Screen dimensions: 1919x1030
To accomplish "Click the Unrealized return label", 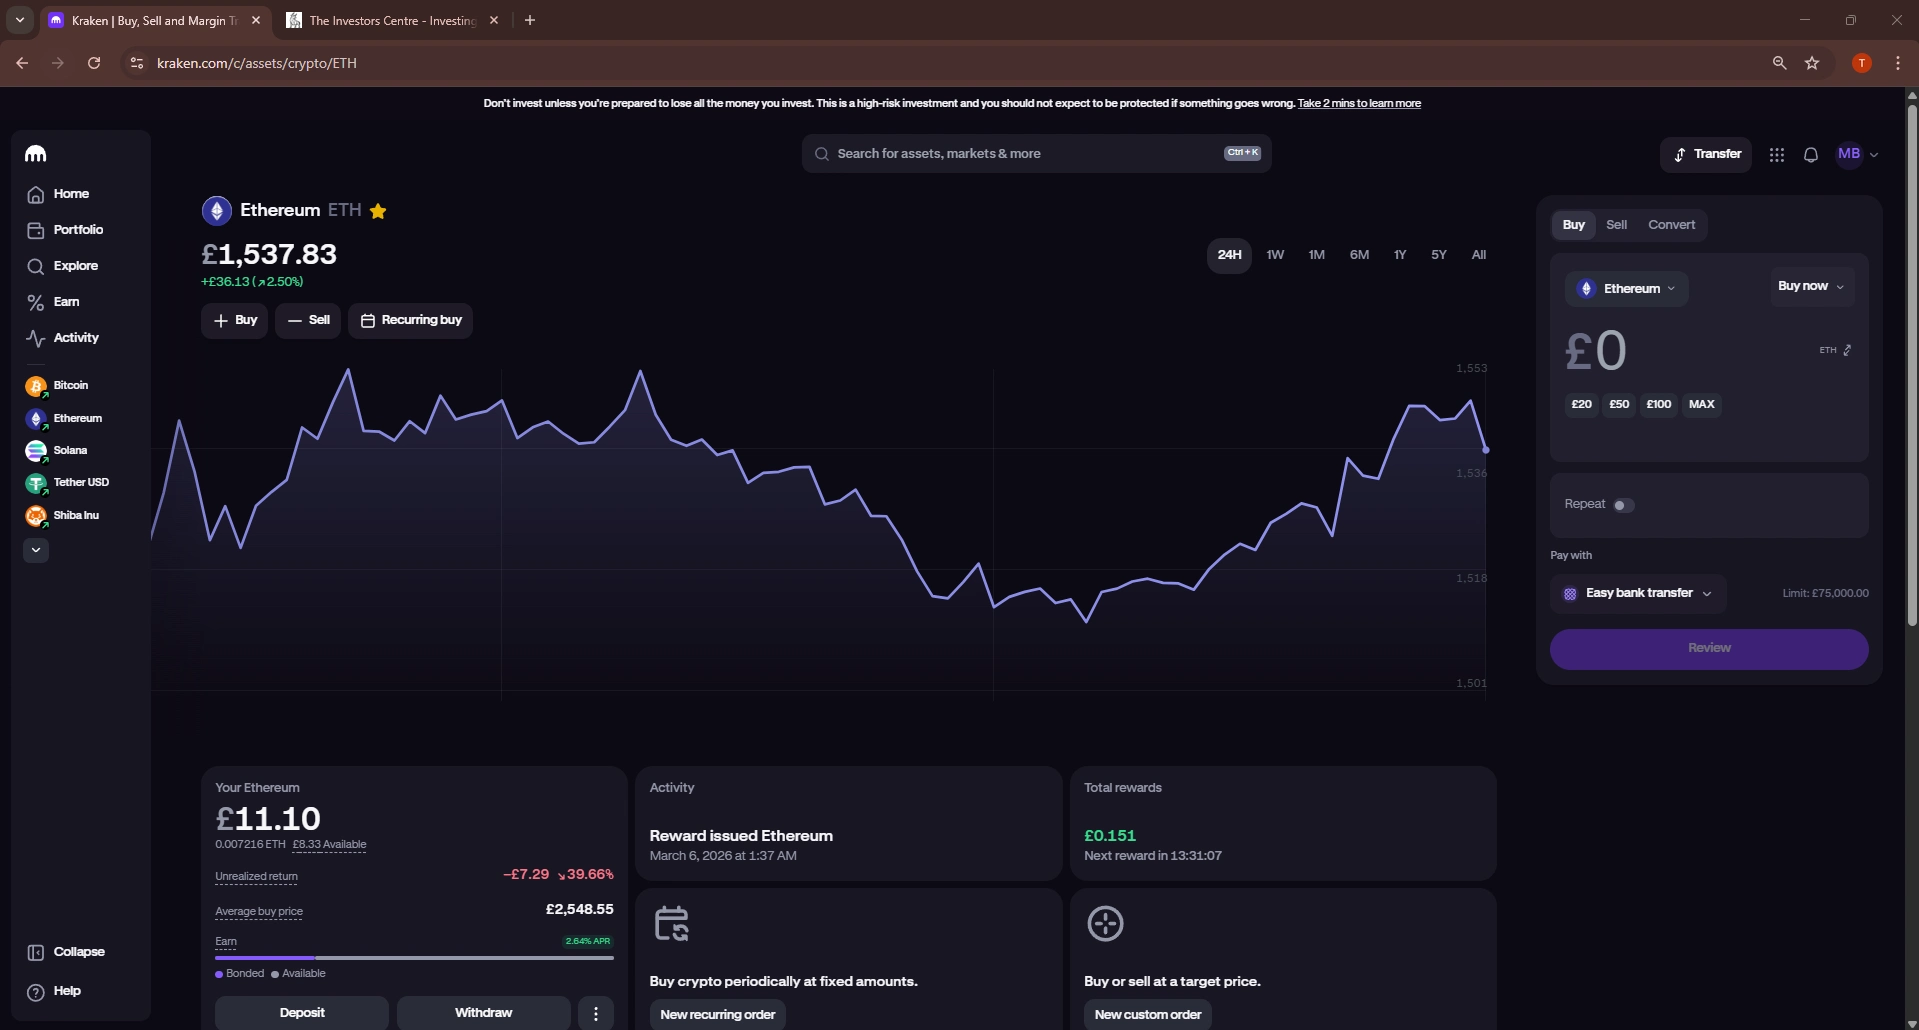I will click(256, 877).
